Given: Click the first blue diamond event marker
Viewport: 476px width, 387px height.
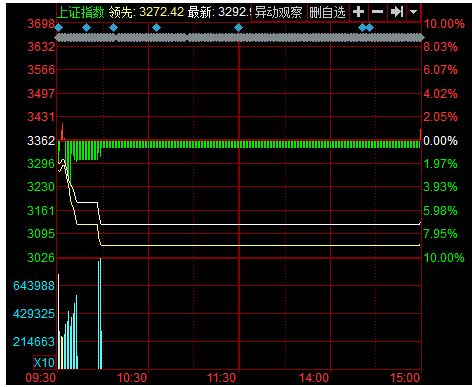Looking at the screenshot, I should (x=58, y=28).
